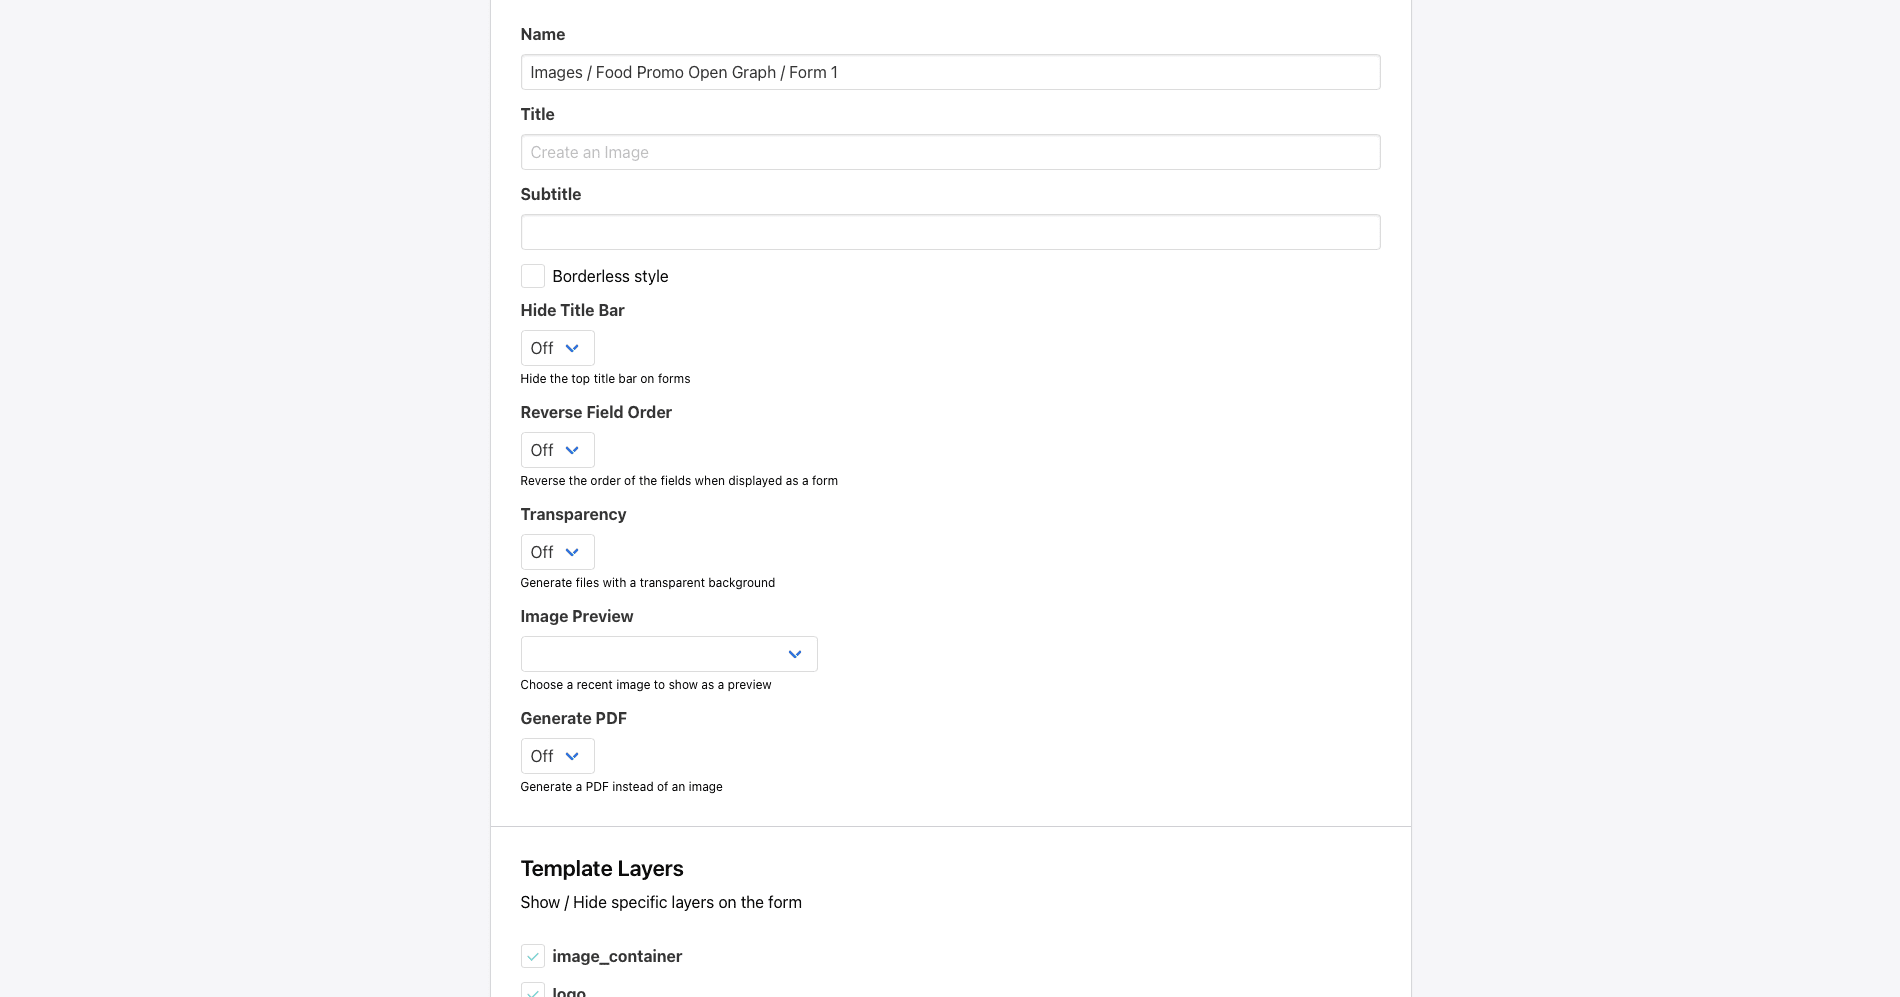This screenshot has width=1900, height=997.
Task: Expand the Transparency dropdown
Action: (x=556, y=552)
